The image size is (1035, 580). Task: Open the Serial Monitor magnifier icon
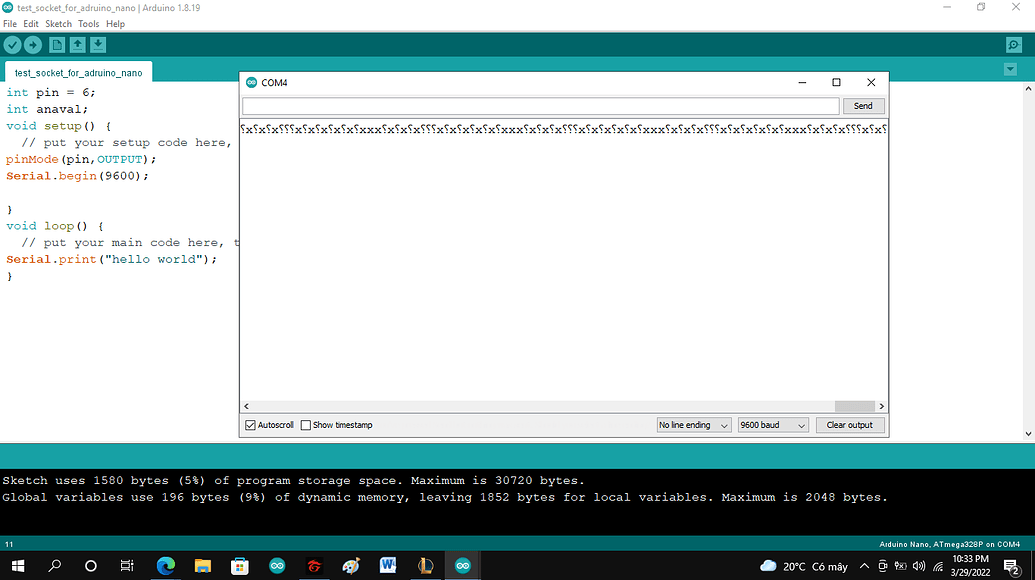tap(1014, 45)
